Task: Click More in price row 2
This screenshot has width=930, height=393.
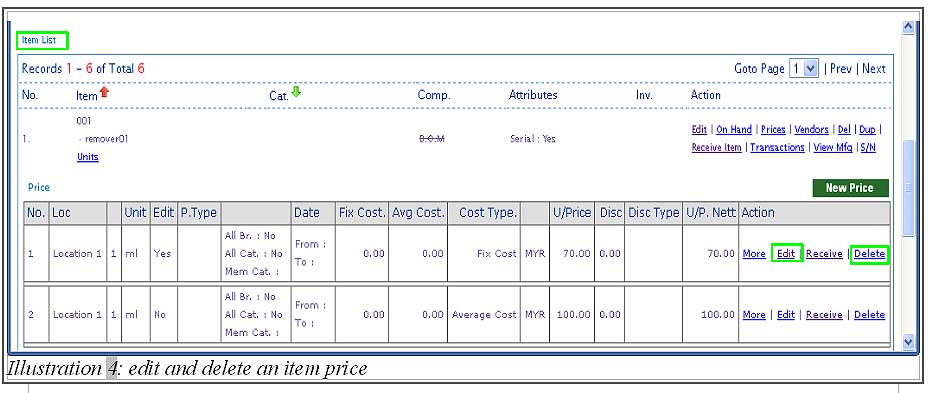Action: (754, 315)
